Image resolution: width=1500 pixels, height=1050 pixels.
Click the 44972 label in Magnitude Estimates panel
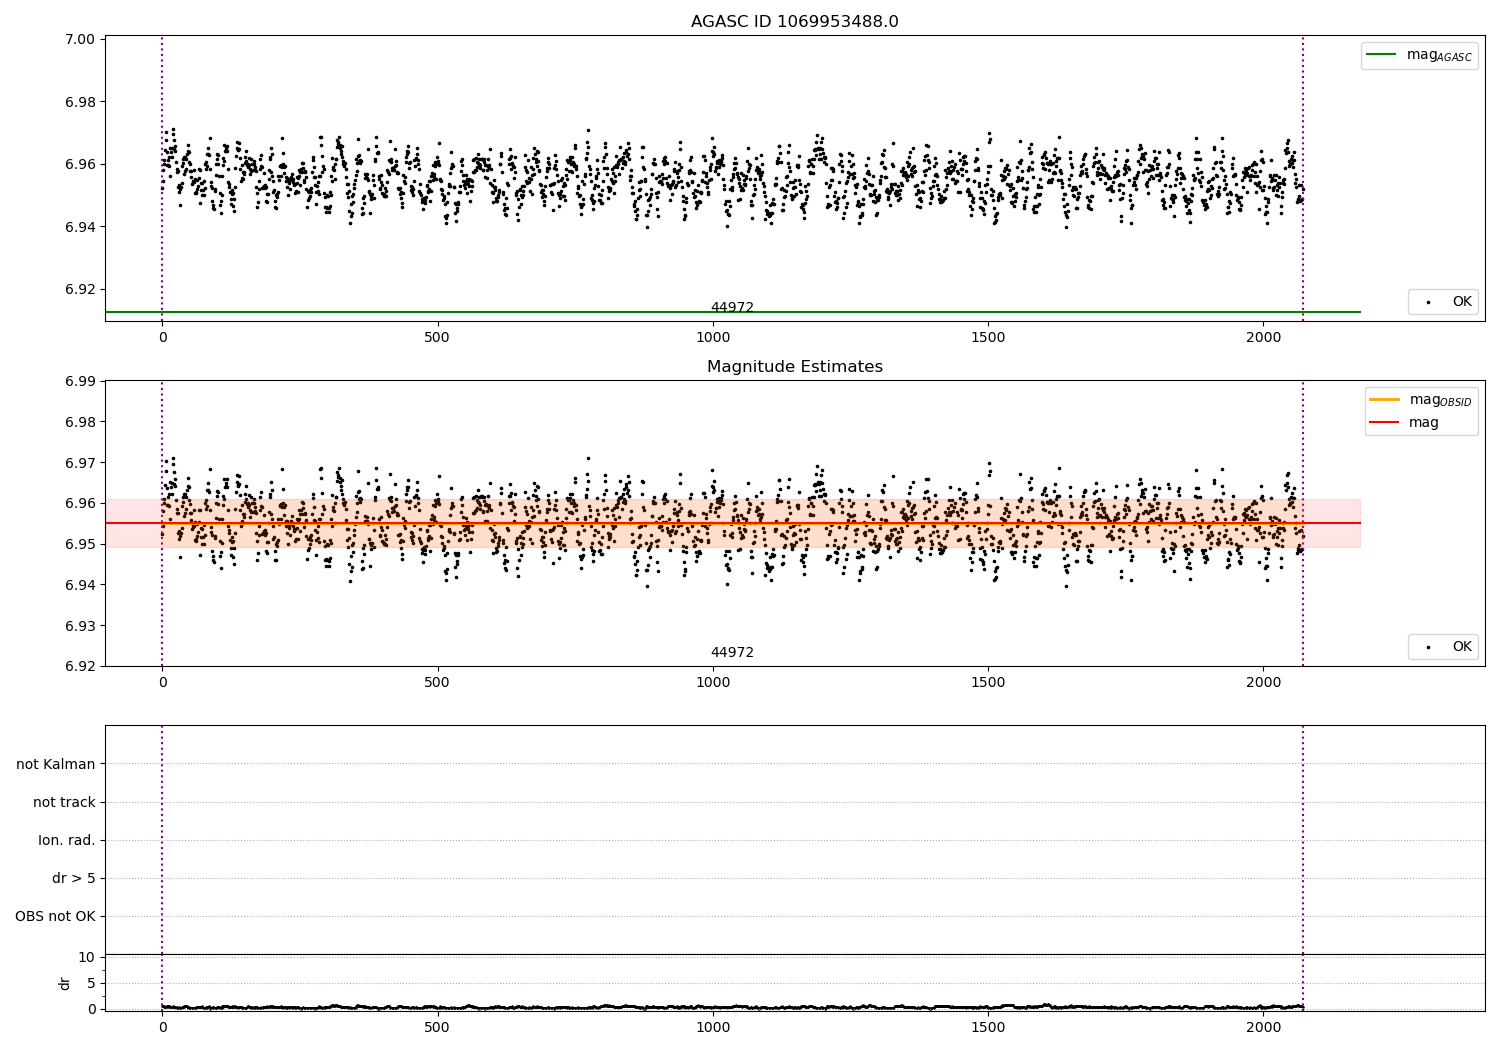coord(732,653)
